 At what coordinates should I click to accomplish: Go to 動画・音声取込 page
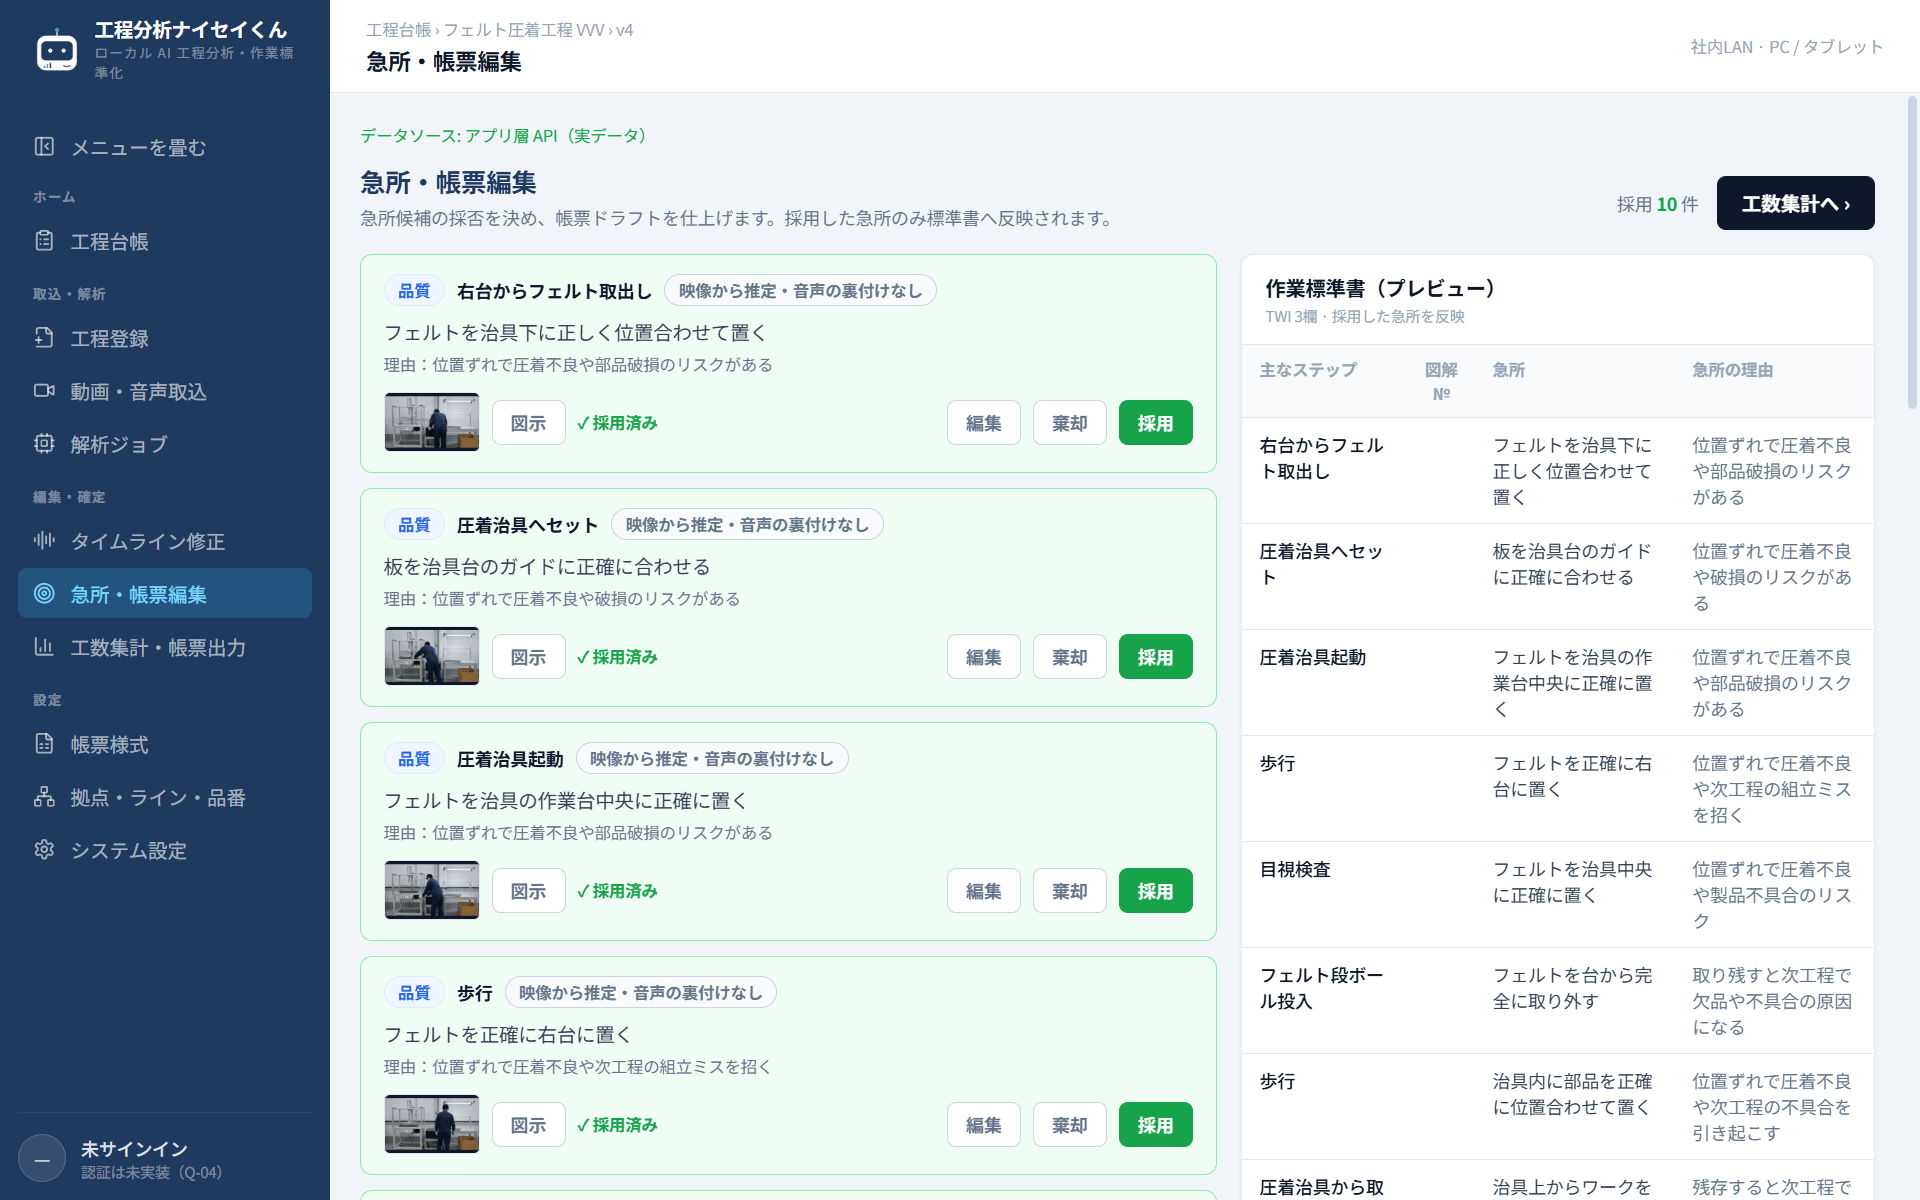[x=165, y=391]
